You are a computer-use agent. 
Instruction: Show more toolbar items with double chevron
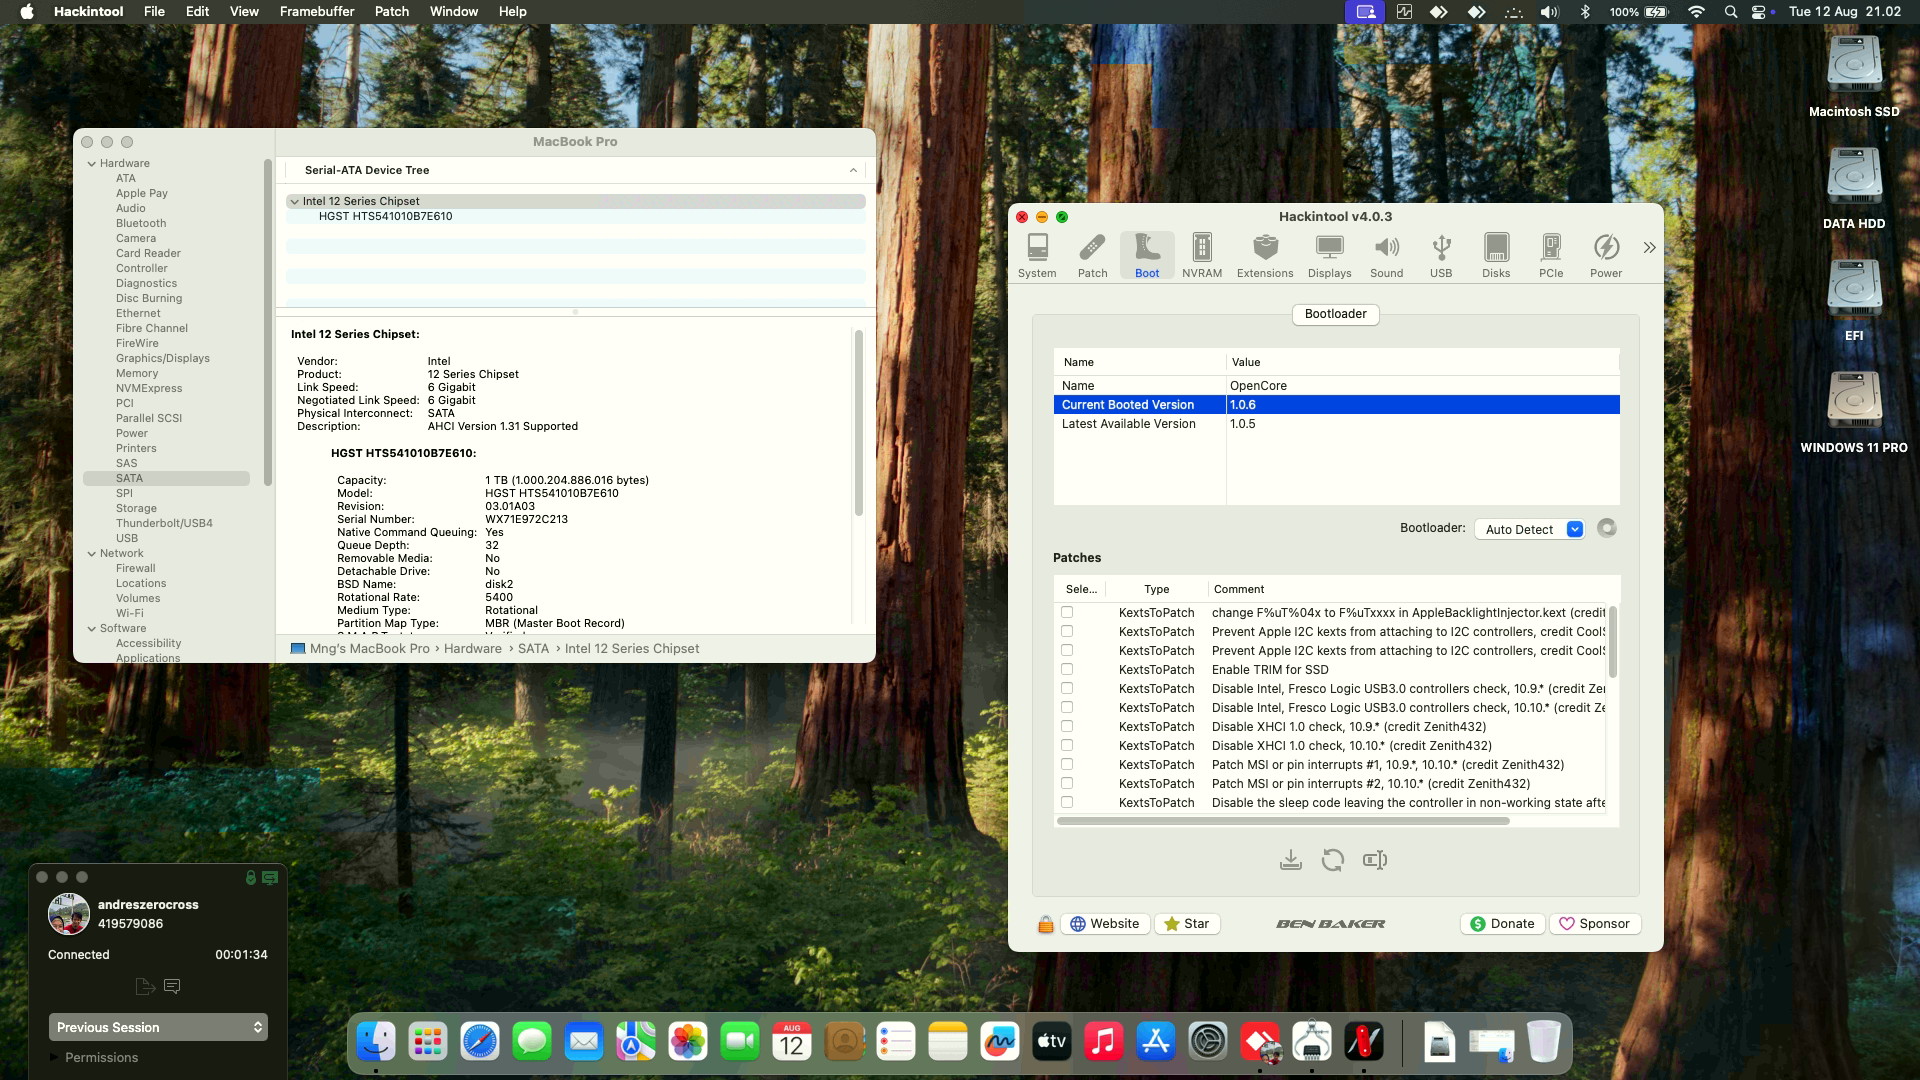coord(1649,248)
